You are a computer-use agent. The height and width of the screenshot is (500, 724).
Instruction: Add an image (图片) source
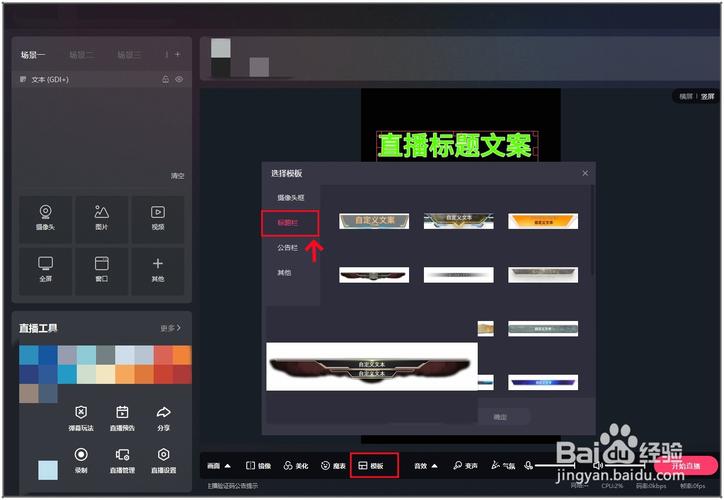pyautogui.click(x=101, y=218)
